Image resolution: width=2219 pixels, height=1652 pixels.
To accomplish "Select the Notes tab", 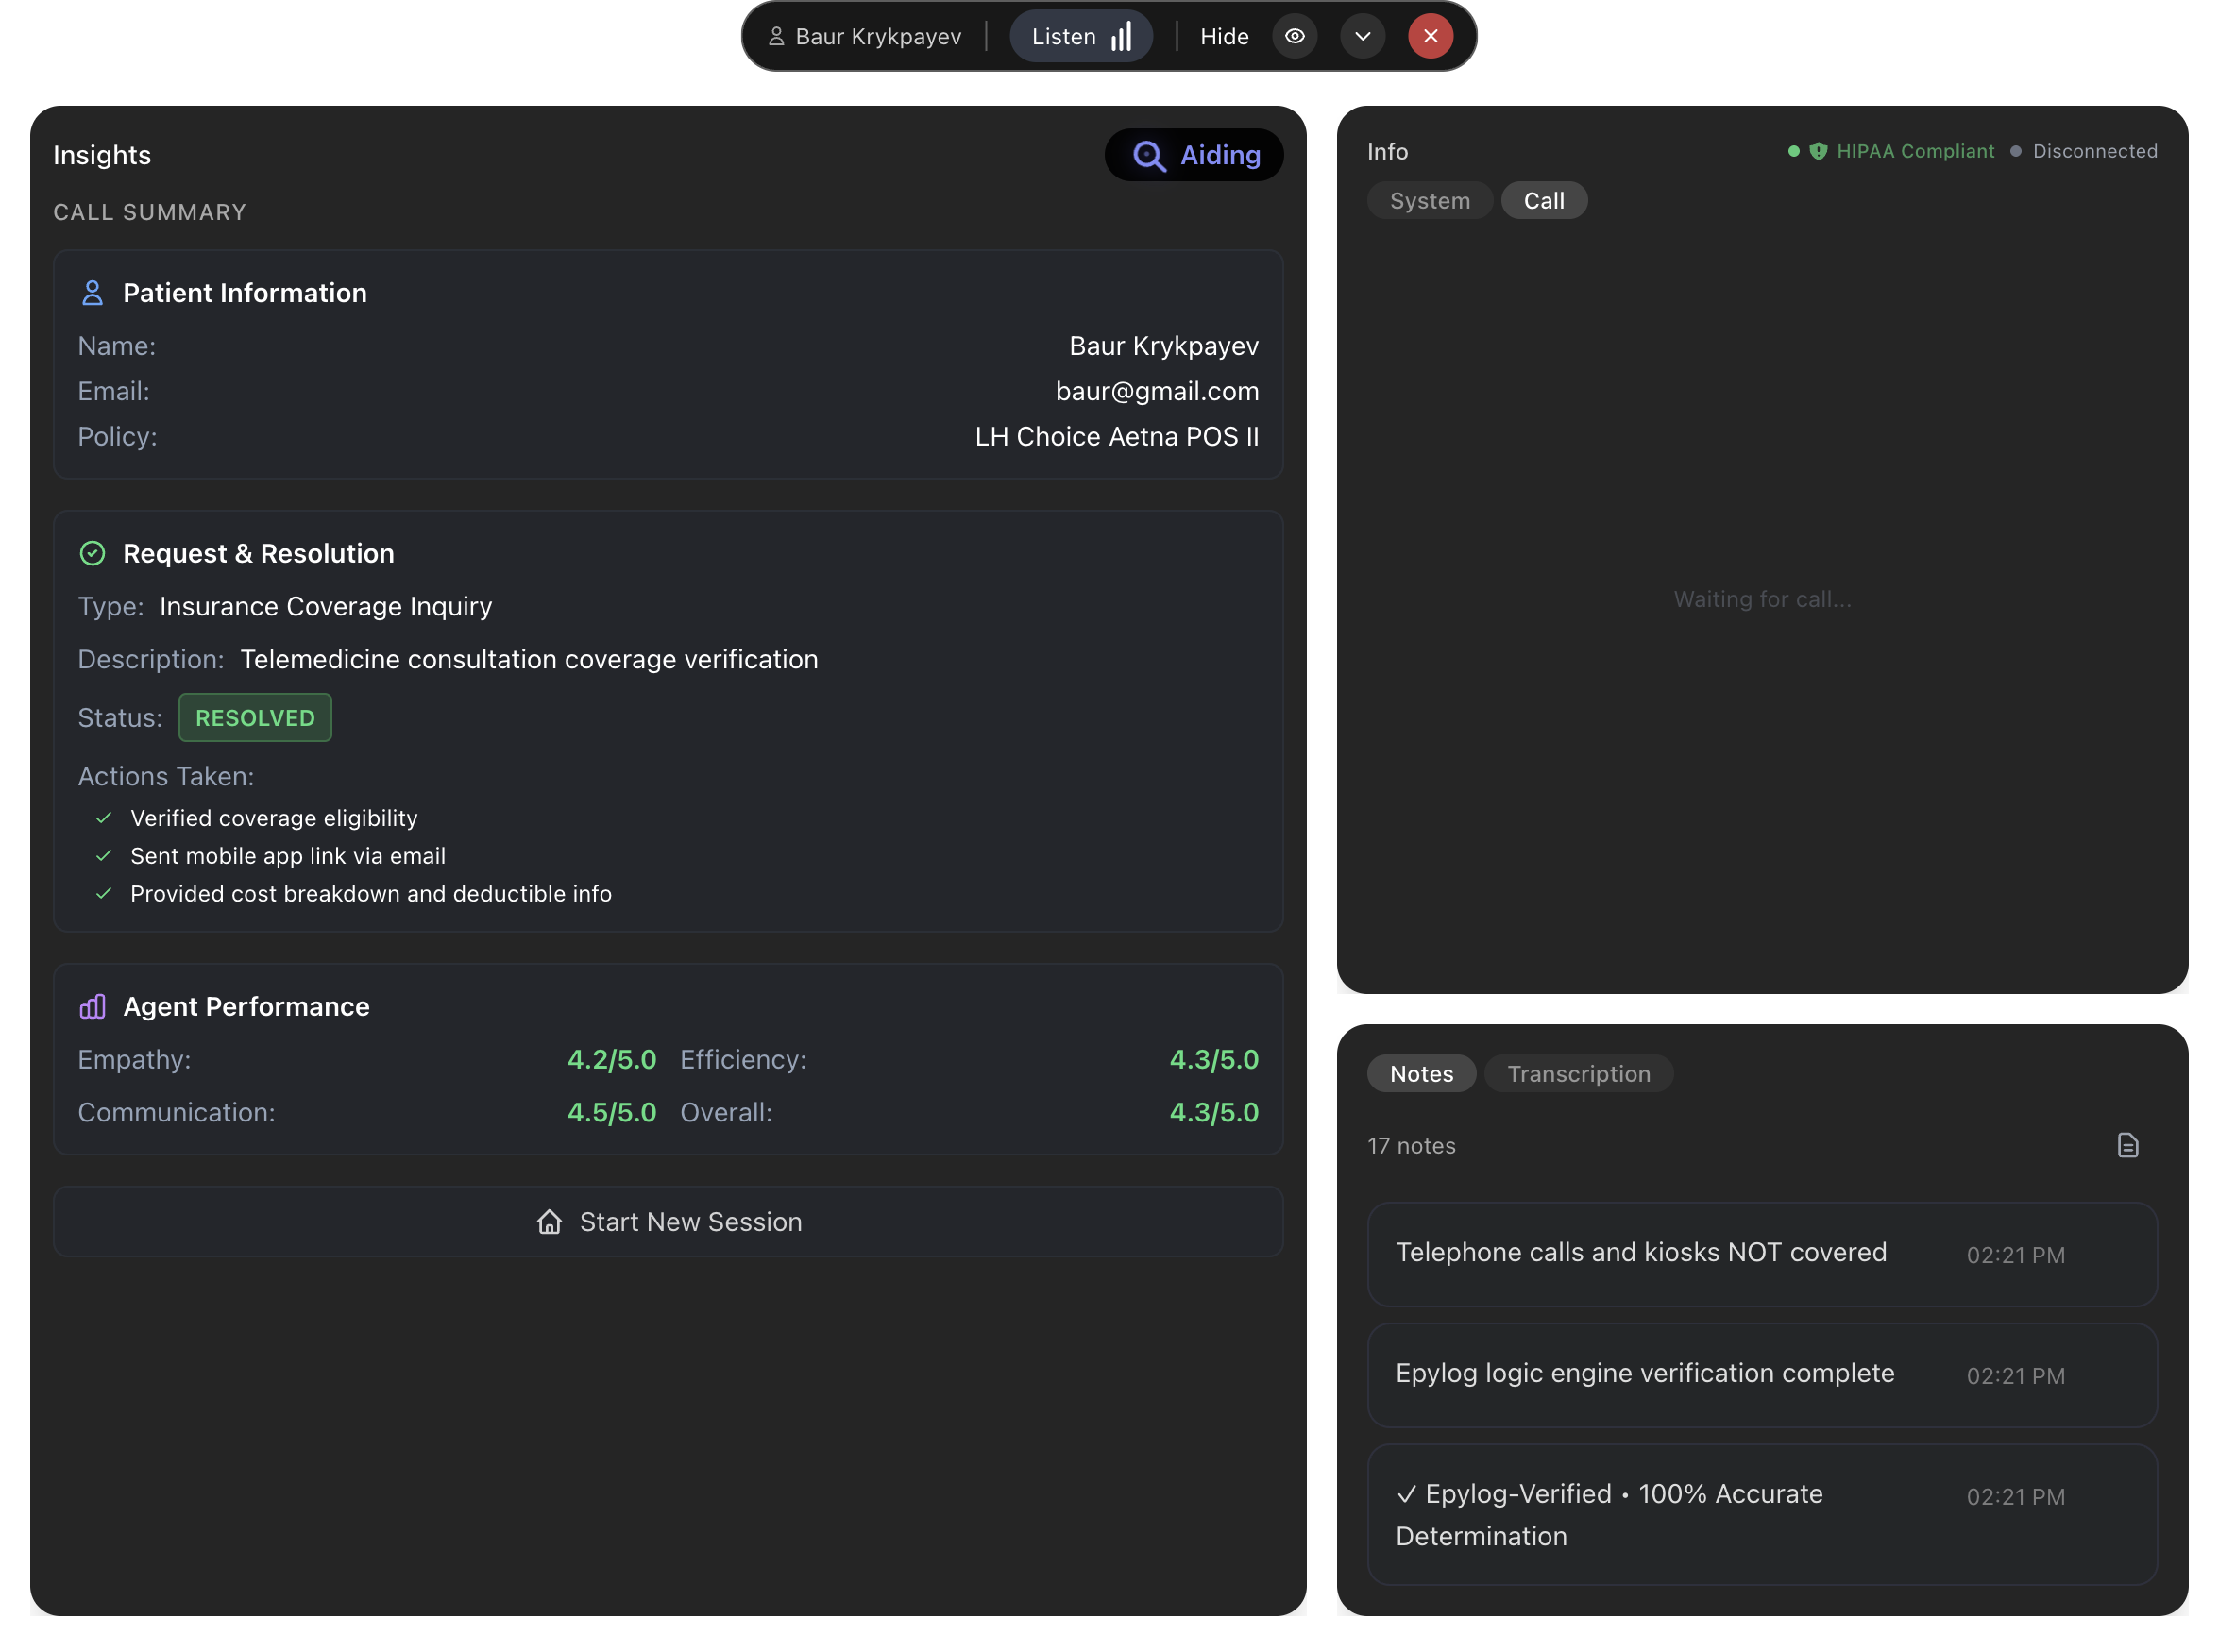I will pos(1421,1073).
